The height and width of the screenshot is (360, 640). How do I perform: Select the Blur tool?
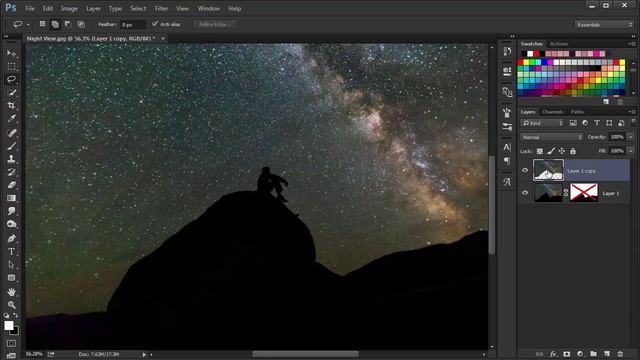11,211
